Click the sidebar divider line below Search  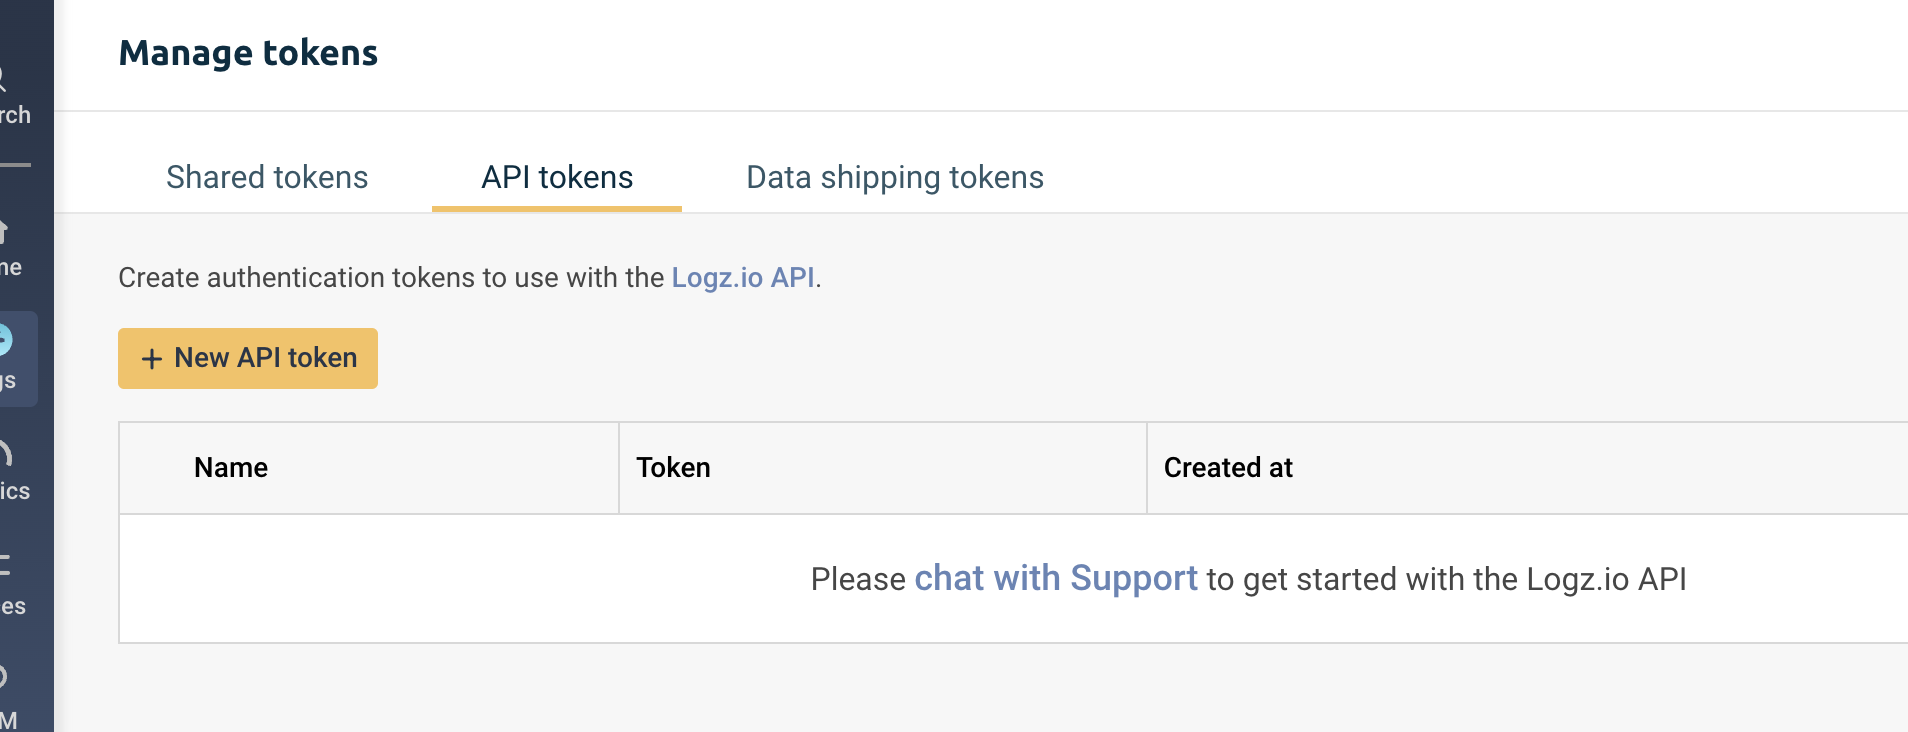[15, 165]
